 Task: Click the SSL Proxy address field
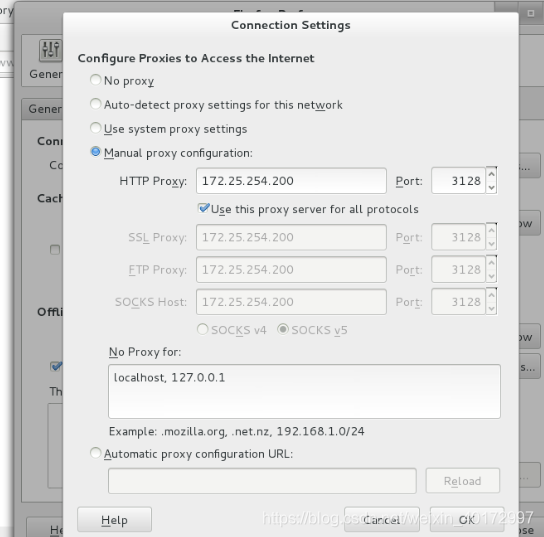point(291,237)
